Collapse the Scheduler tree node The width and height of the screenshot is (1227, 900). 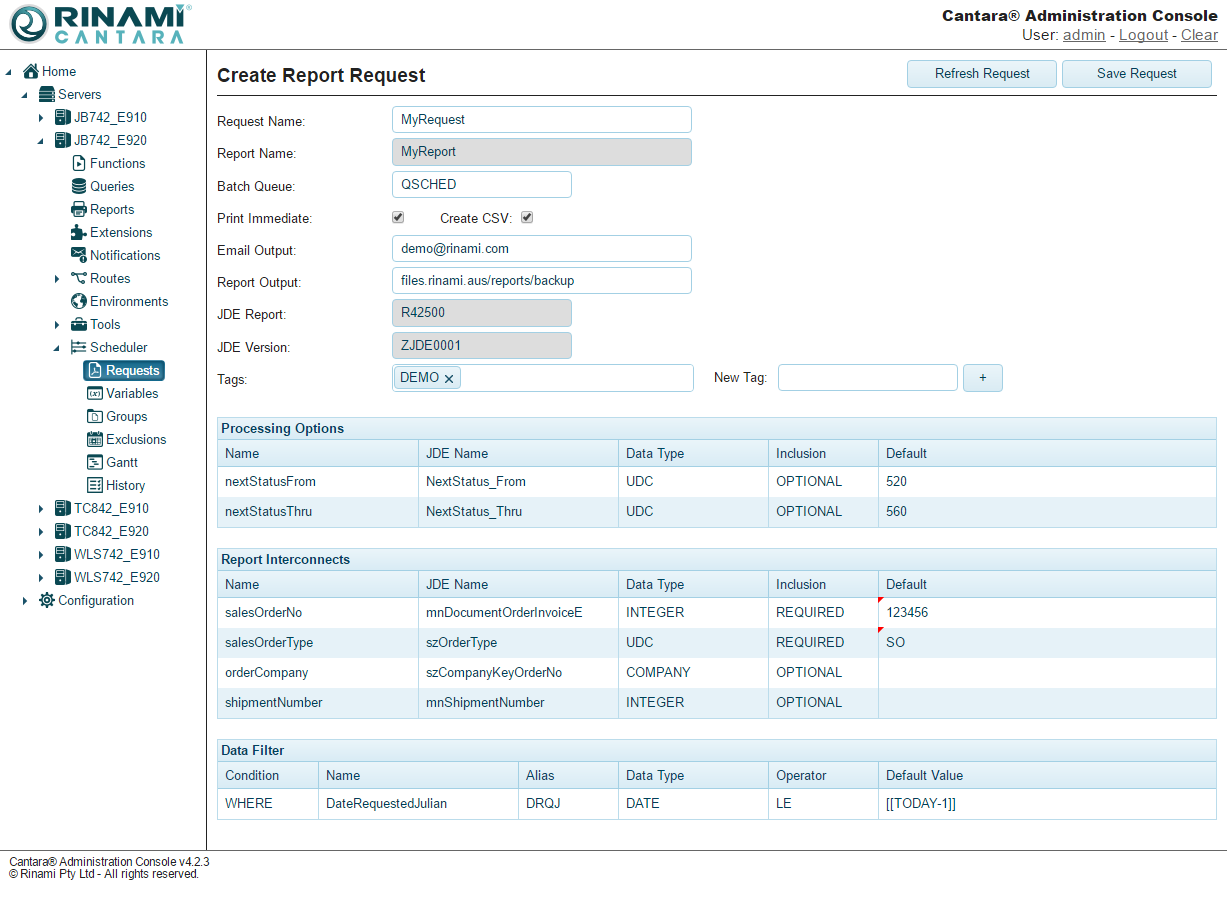[57, 348]
